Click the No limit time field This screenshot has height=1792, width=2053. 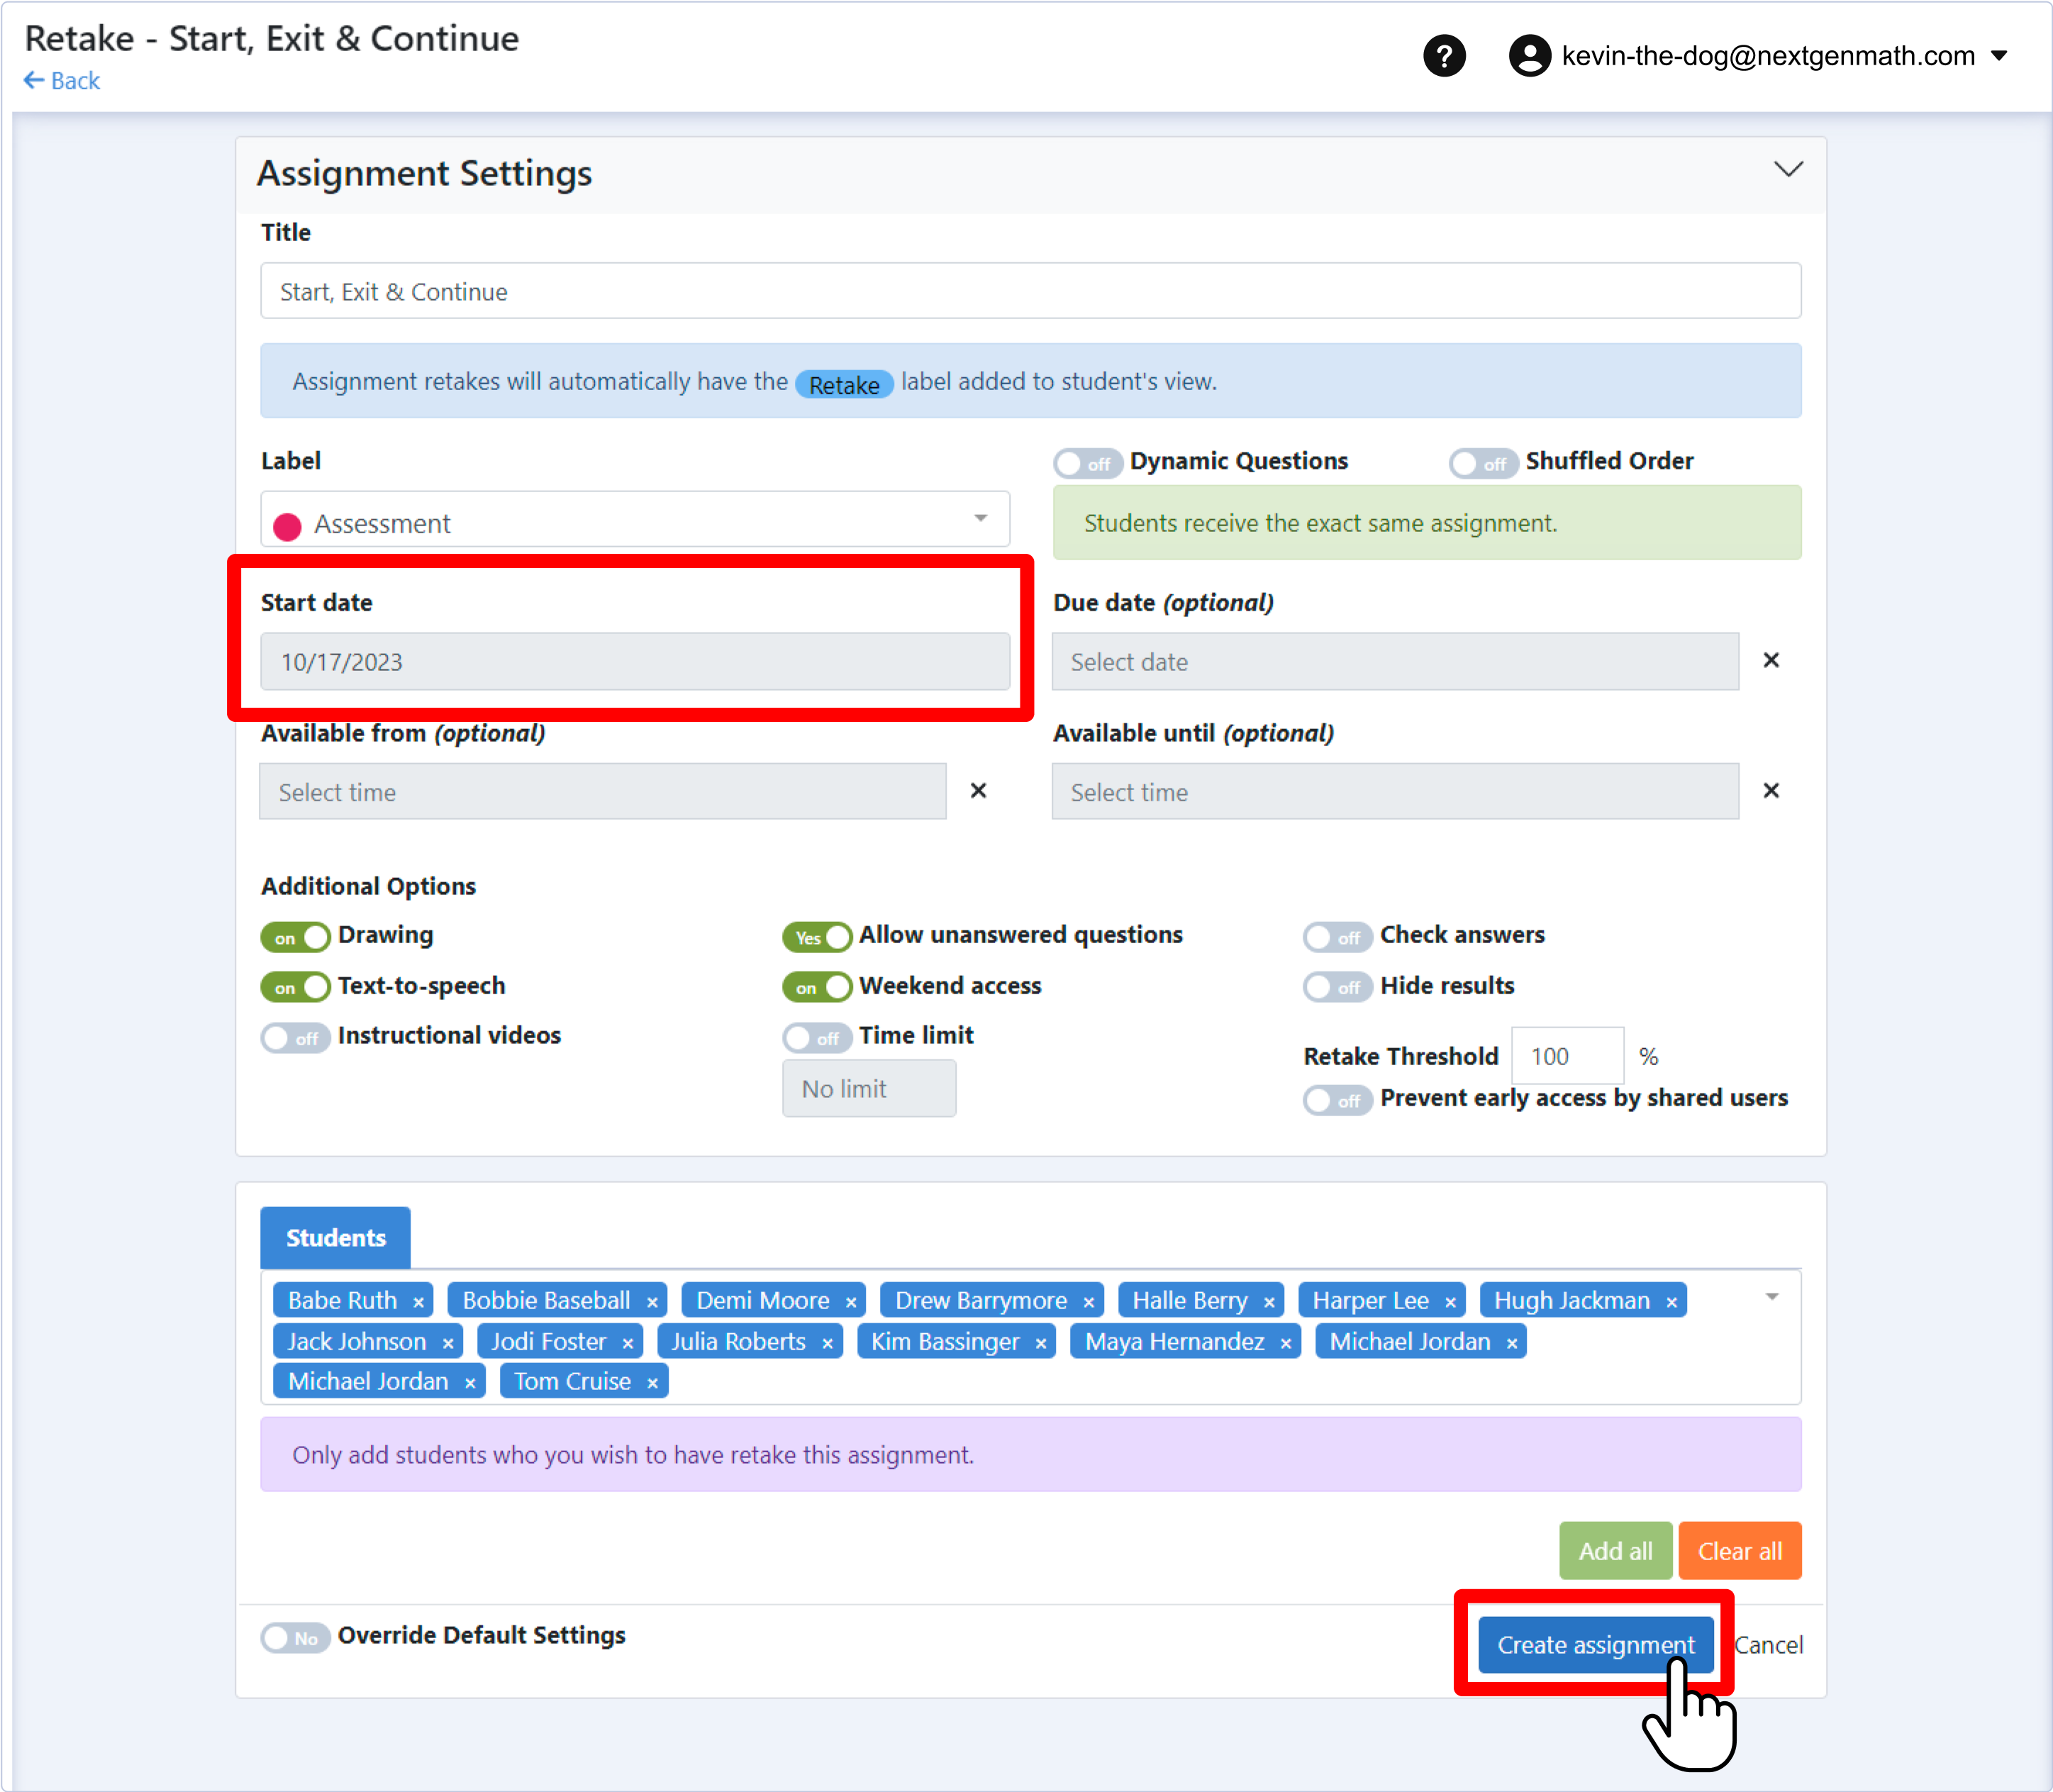point(869,1089)
